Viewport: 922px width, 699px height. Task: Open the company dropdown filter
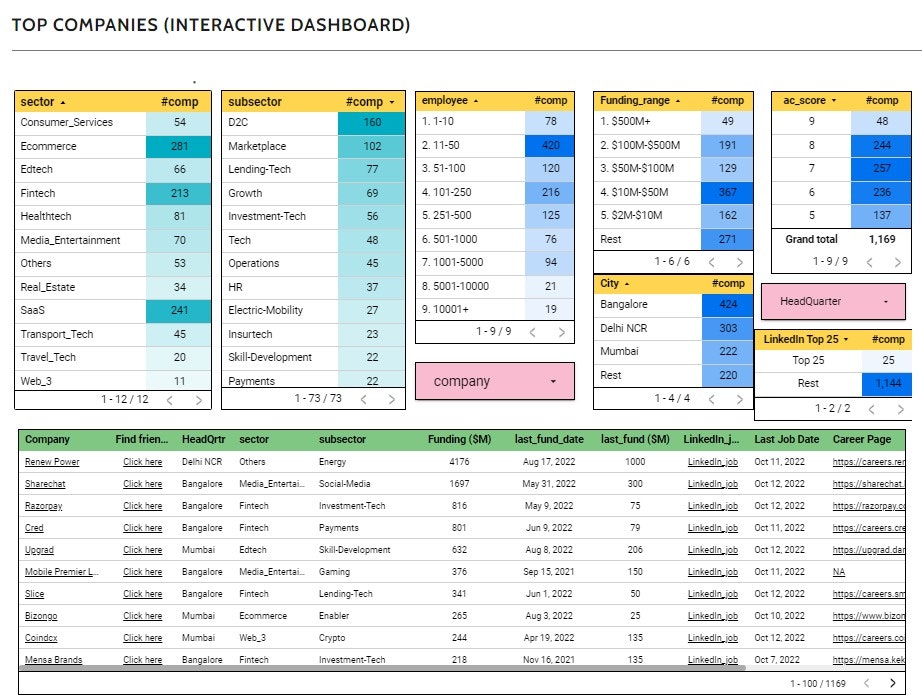(495, 382)
